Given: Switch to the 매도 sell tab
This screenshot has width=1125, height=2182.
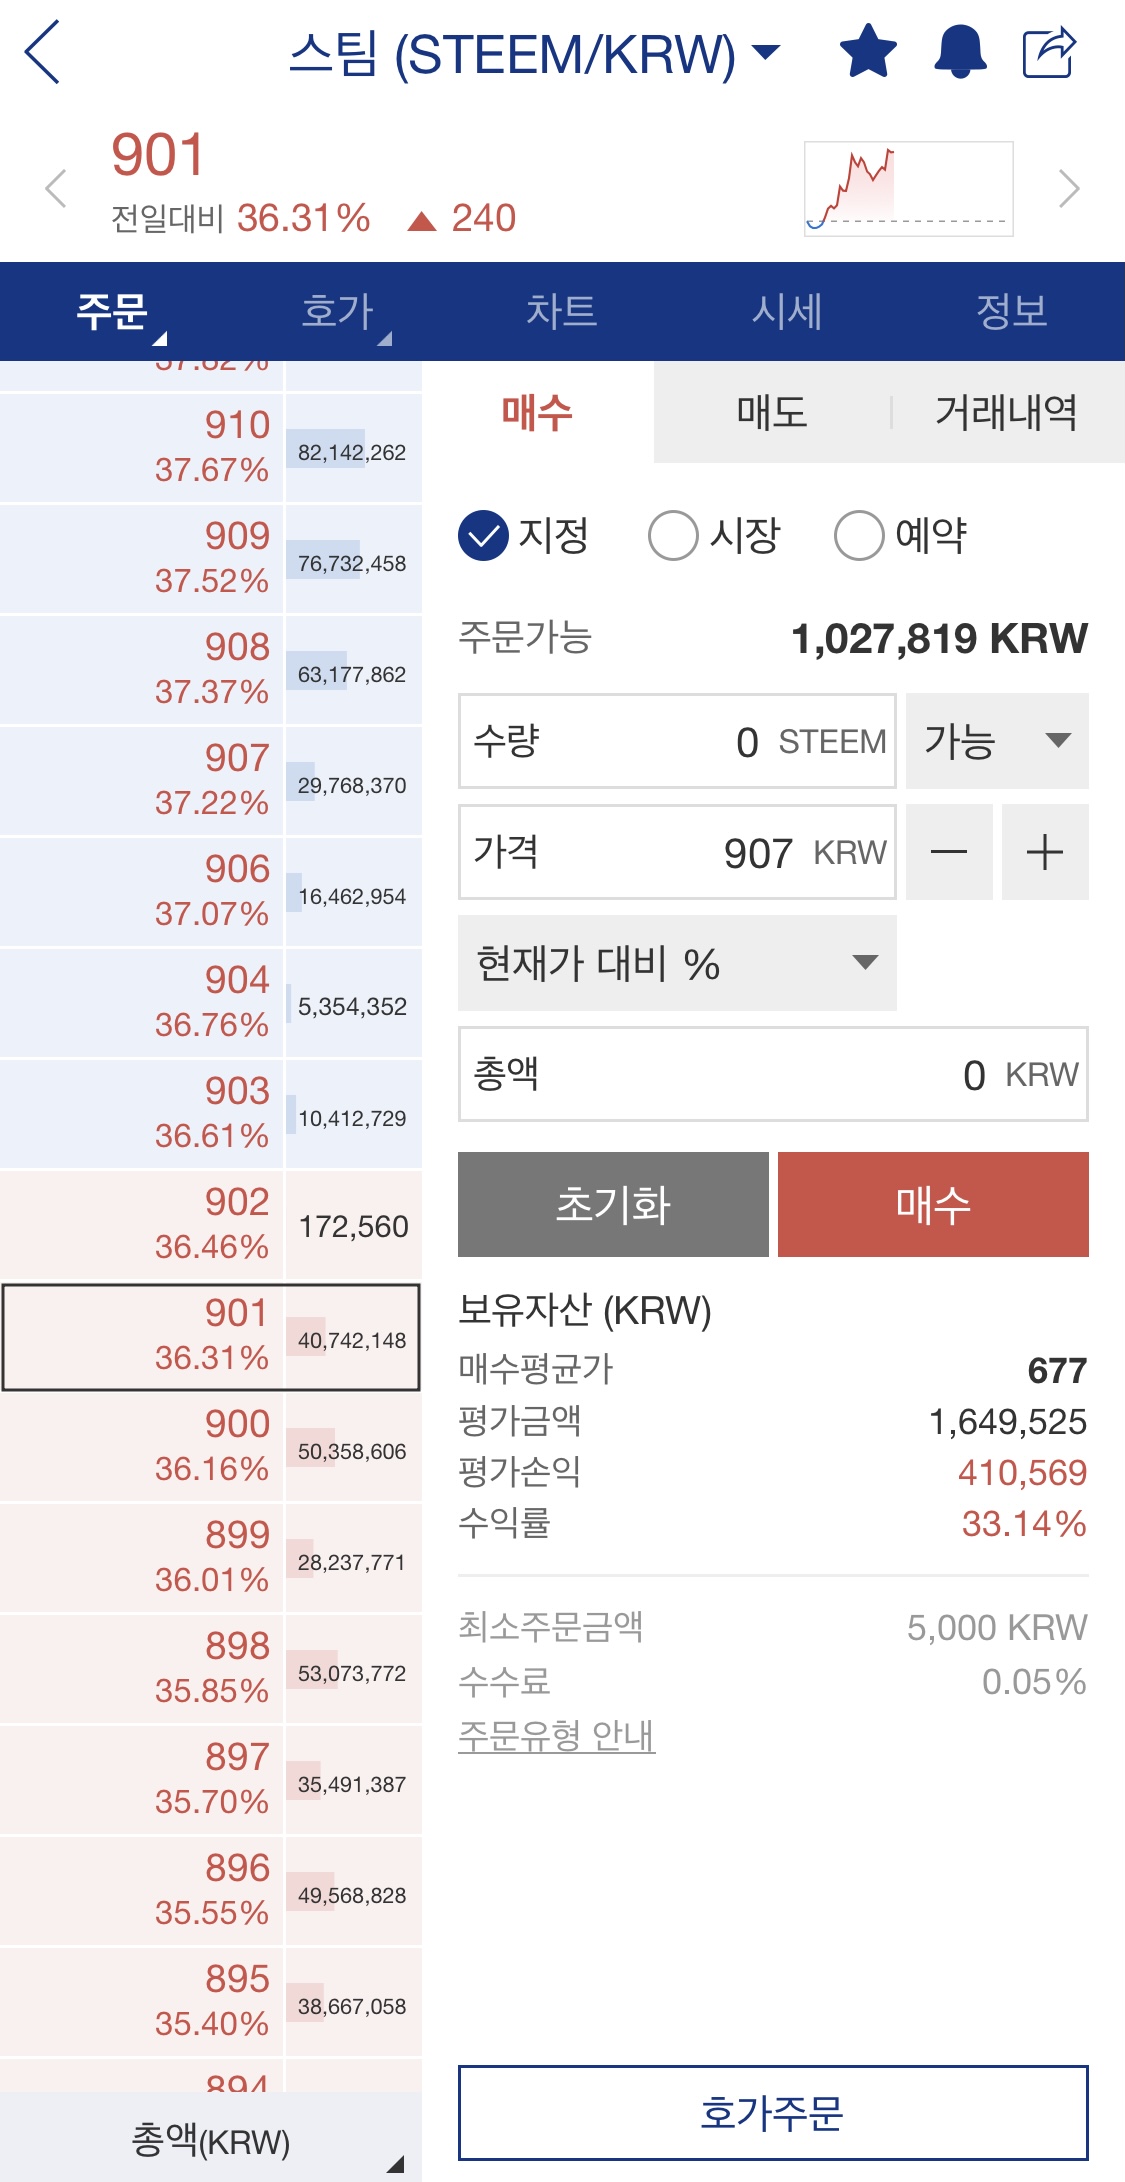Looking at the screenshot, I should coord(772,412).
